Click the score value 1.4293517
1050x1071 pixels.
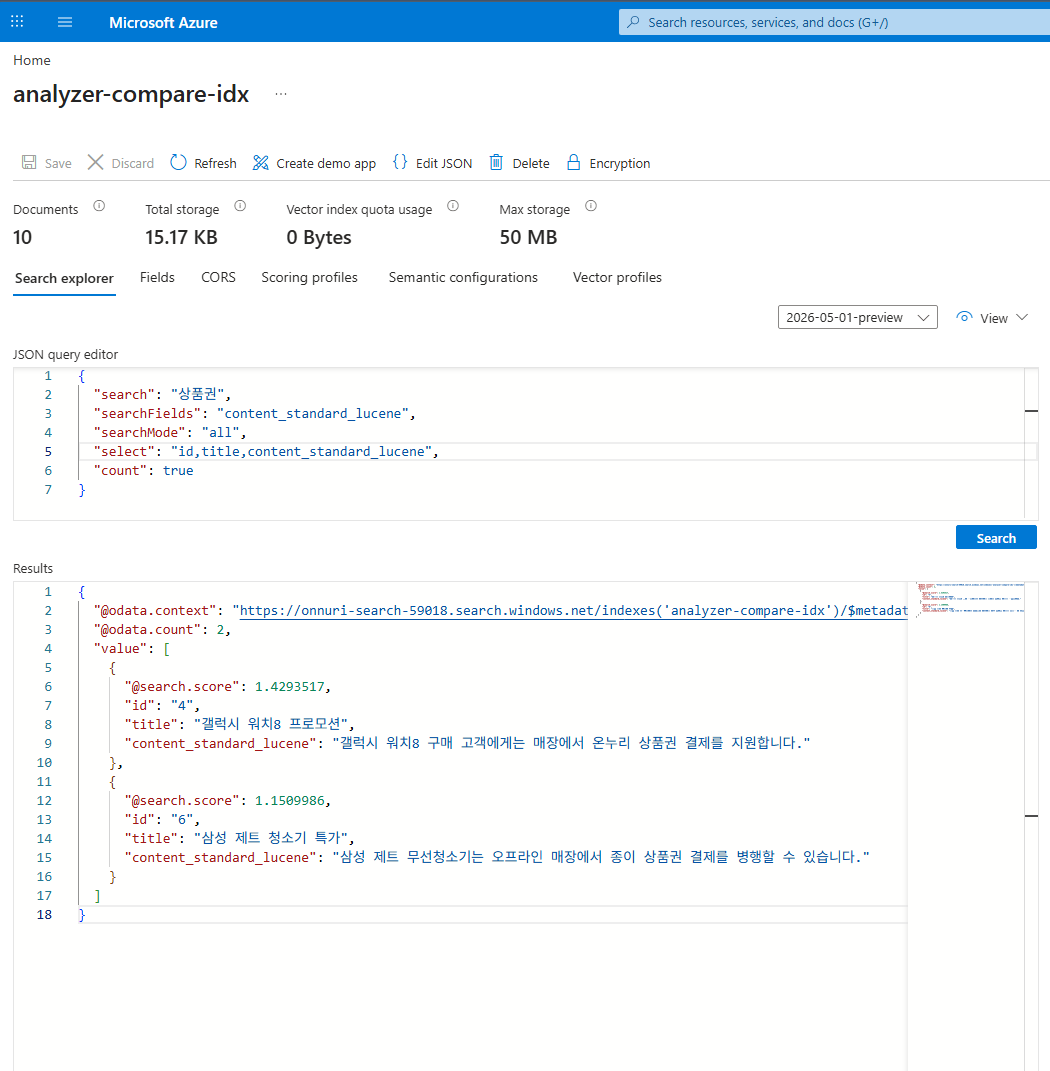point(290,686)
